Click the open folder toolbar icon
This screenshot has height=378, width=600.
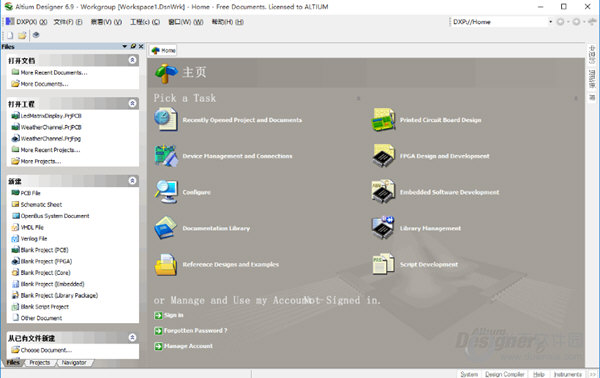point(22,36)
